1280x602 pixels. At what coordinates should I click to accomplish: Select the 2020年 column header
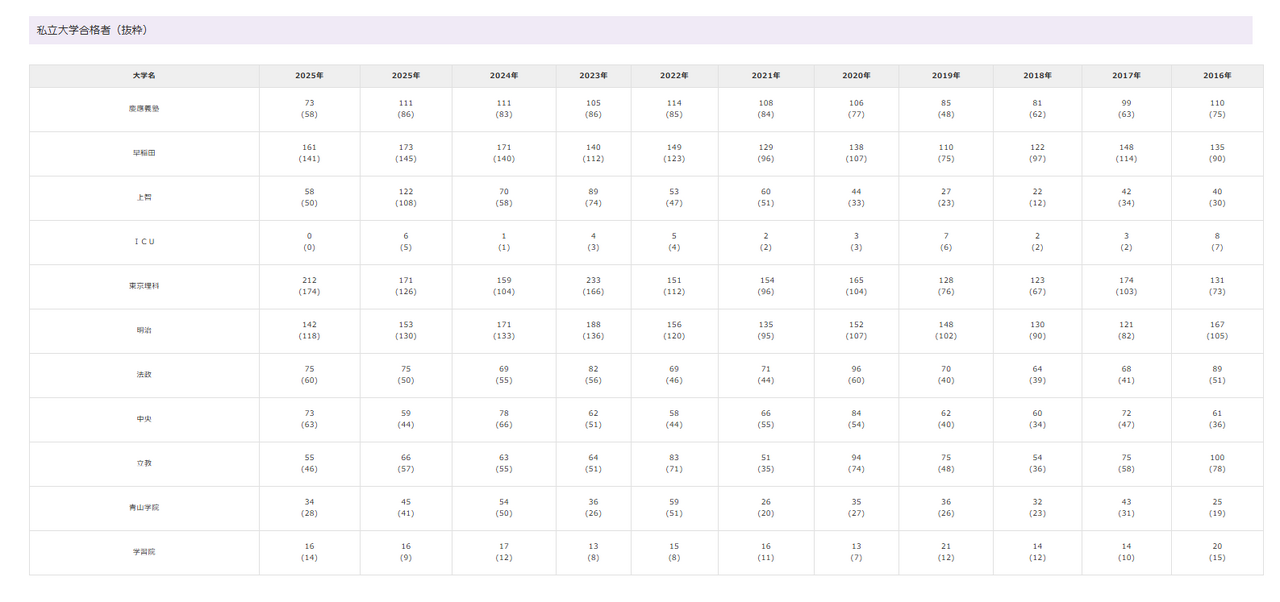tap(856, 76)
